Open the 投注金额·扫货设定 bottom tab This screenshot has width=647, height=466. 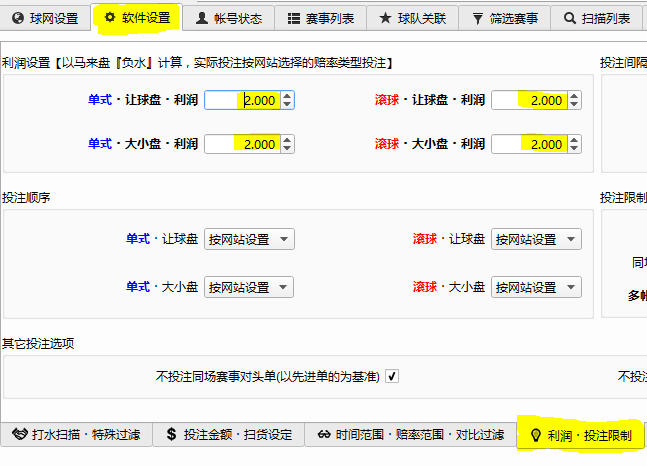(229, 434)
